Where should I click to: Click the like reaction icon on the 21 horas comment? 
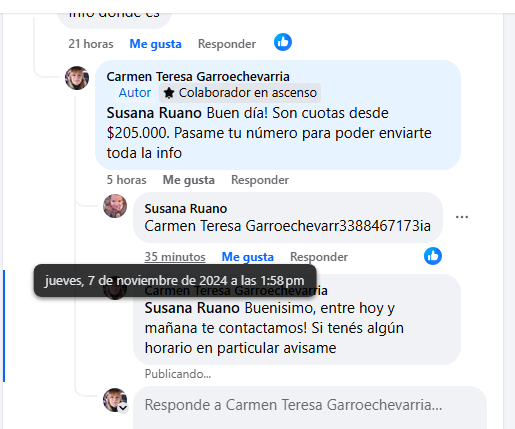(283, 42)
